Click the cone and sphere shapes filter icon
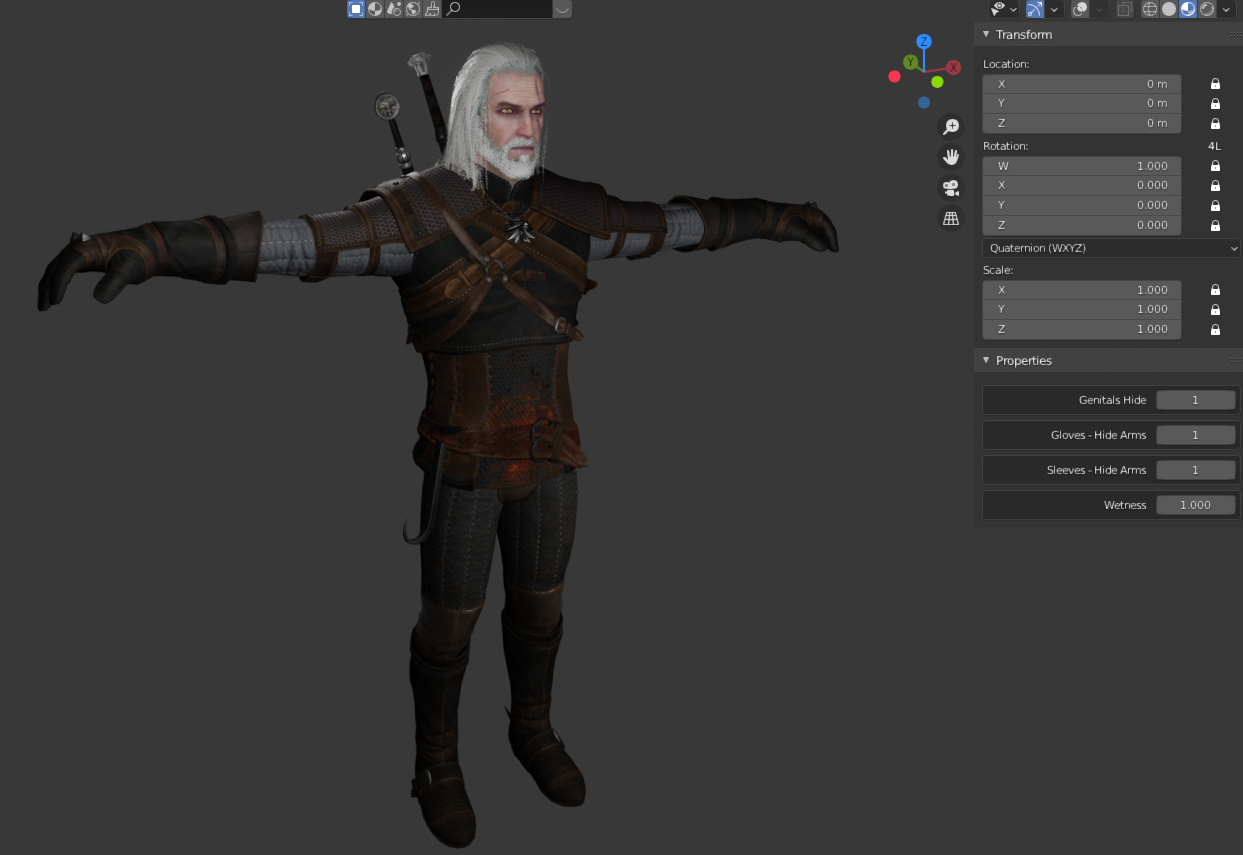This screenshot has height=855, width=1243. [x=394, y=9]
